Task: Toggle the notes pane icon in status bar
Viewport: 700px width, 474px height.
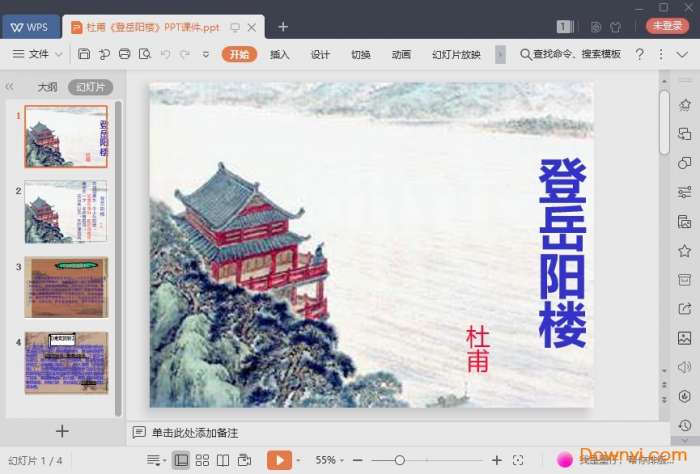Action: click(x=155, y=460)
